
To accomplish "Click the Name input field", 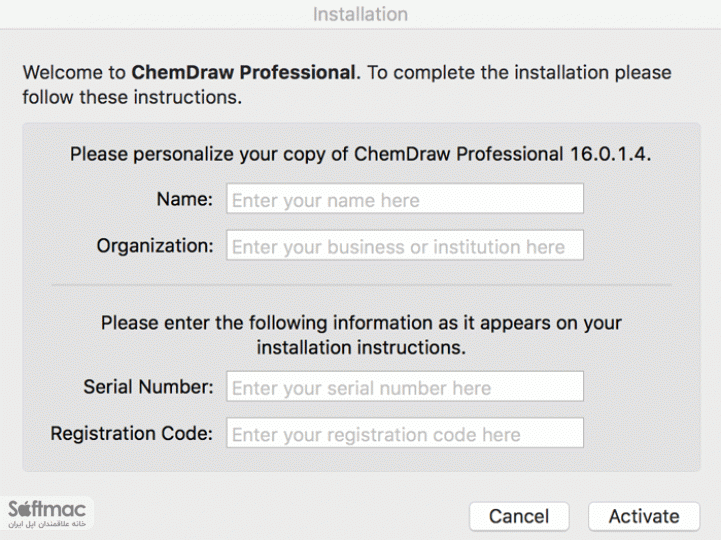I will (405, 199).
